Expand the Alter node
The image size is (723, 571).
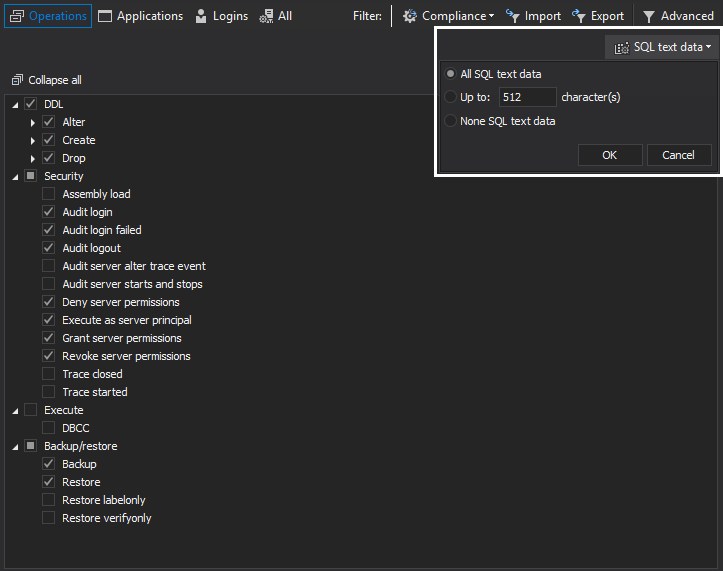(x=32, y=123)
